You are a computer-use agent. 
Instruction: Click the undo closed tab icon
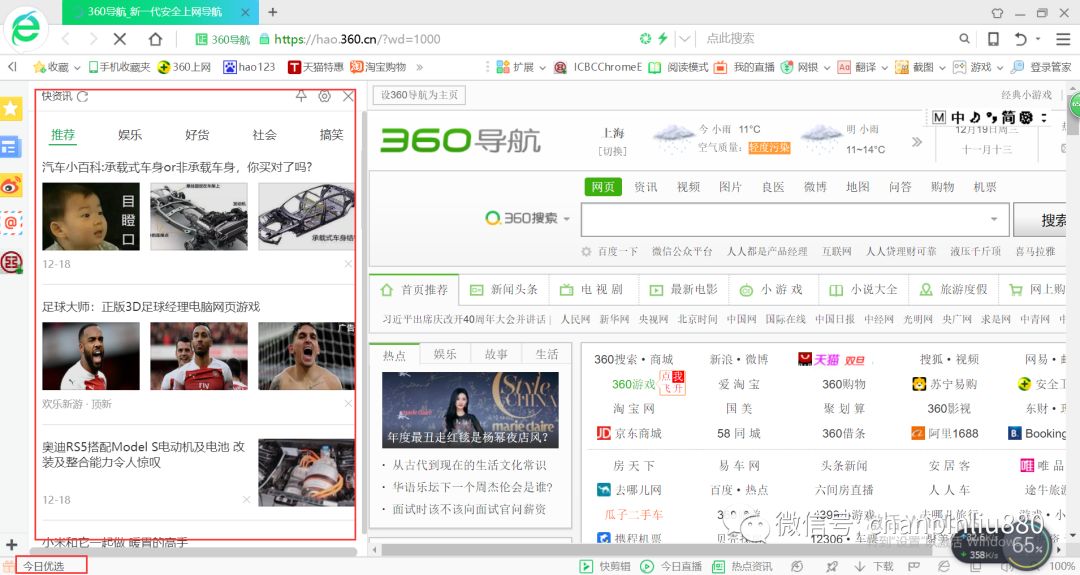(1021, 39)
